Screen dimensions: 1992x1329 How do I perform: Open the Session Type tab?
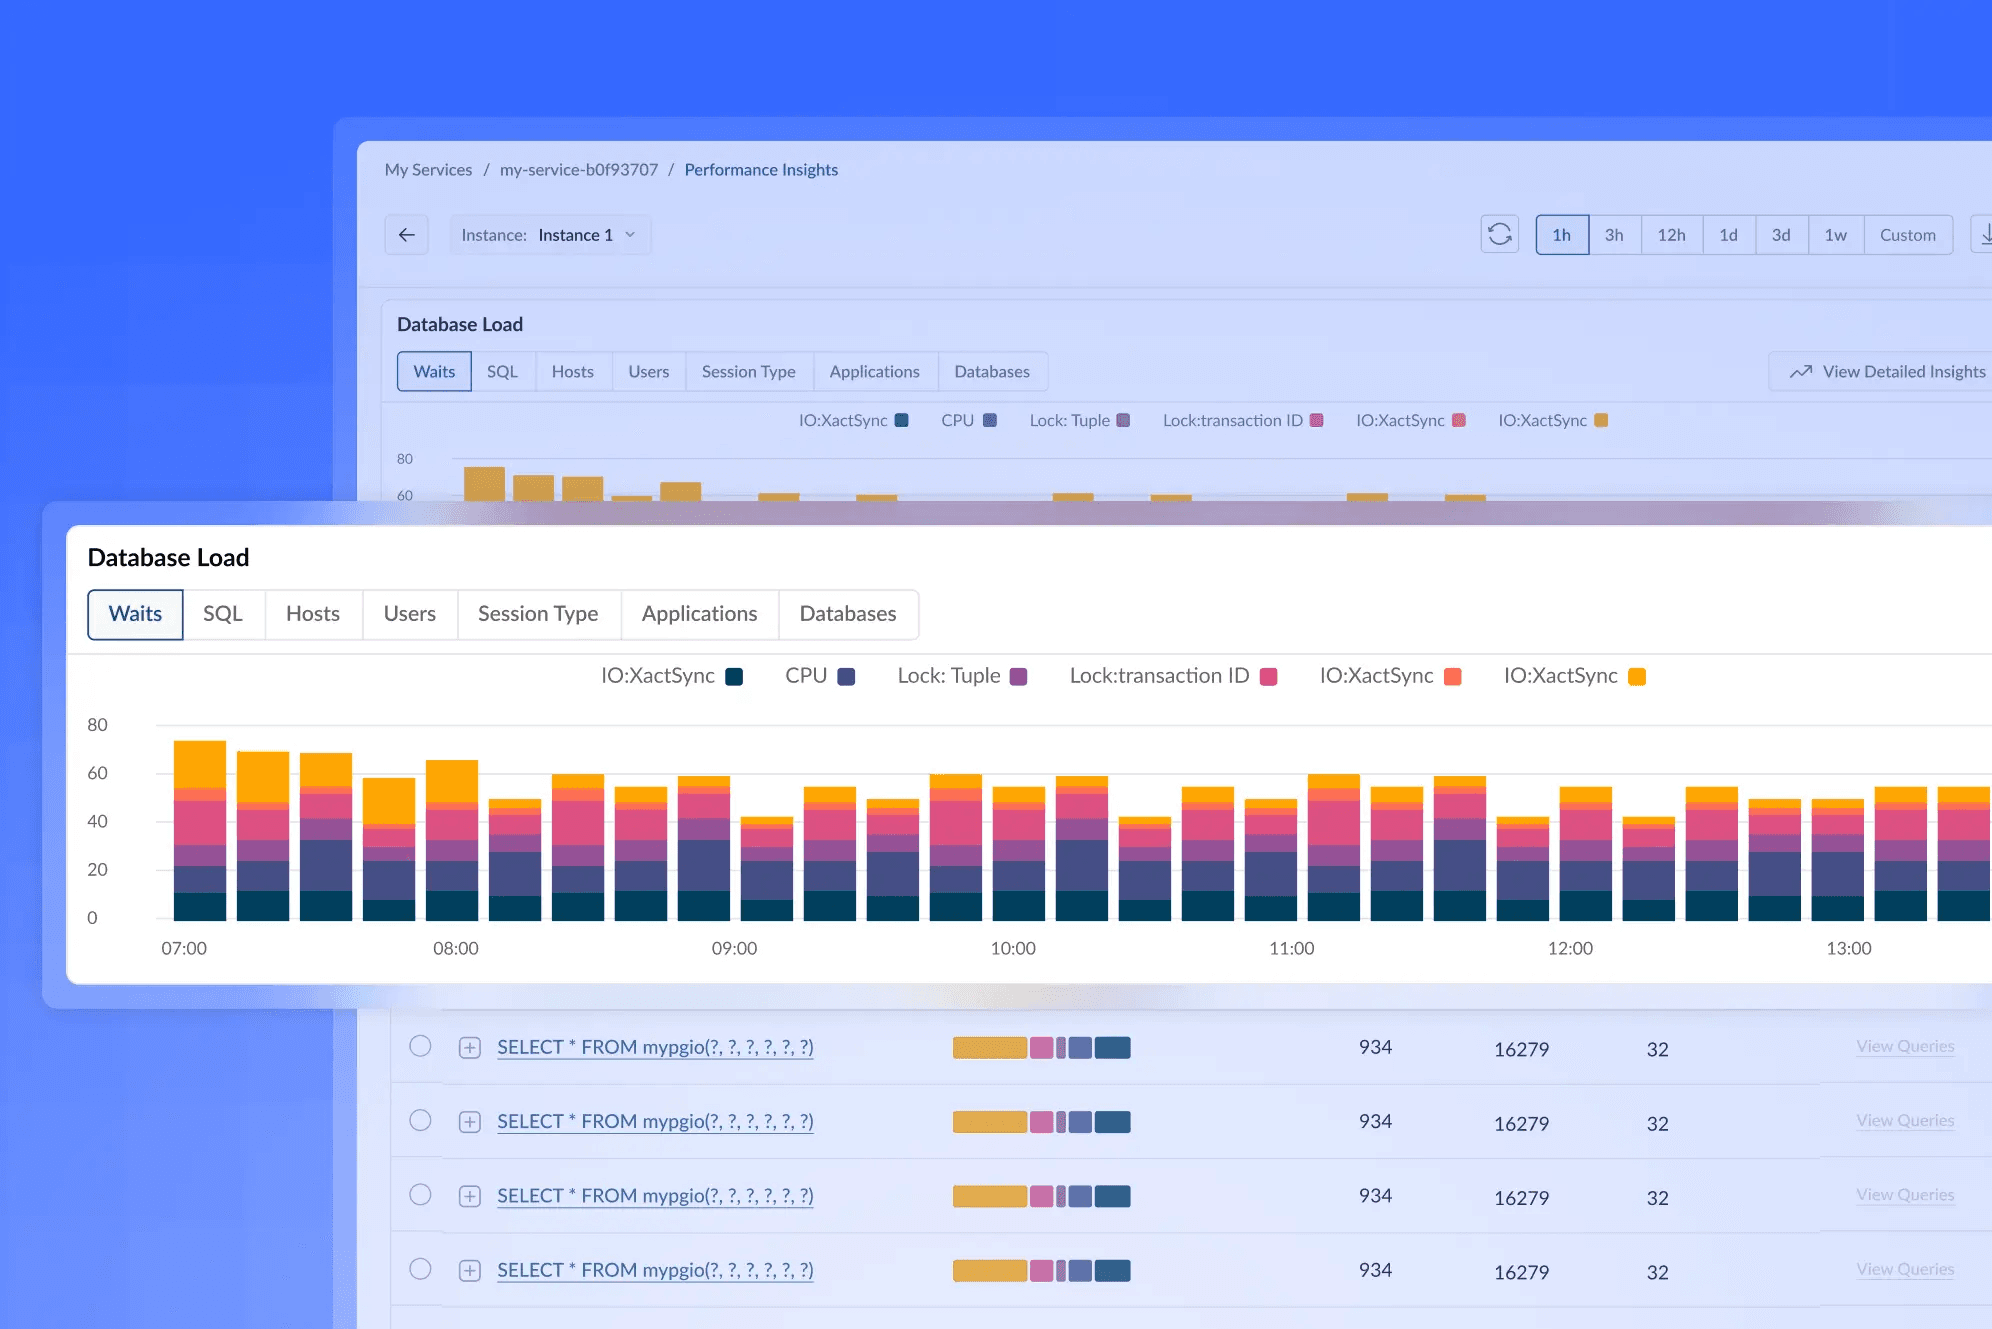point(538,614)
